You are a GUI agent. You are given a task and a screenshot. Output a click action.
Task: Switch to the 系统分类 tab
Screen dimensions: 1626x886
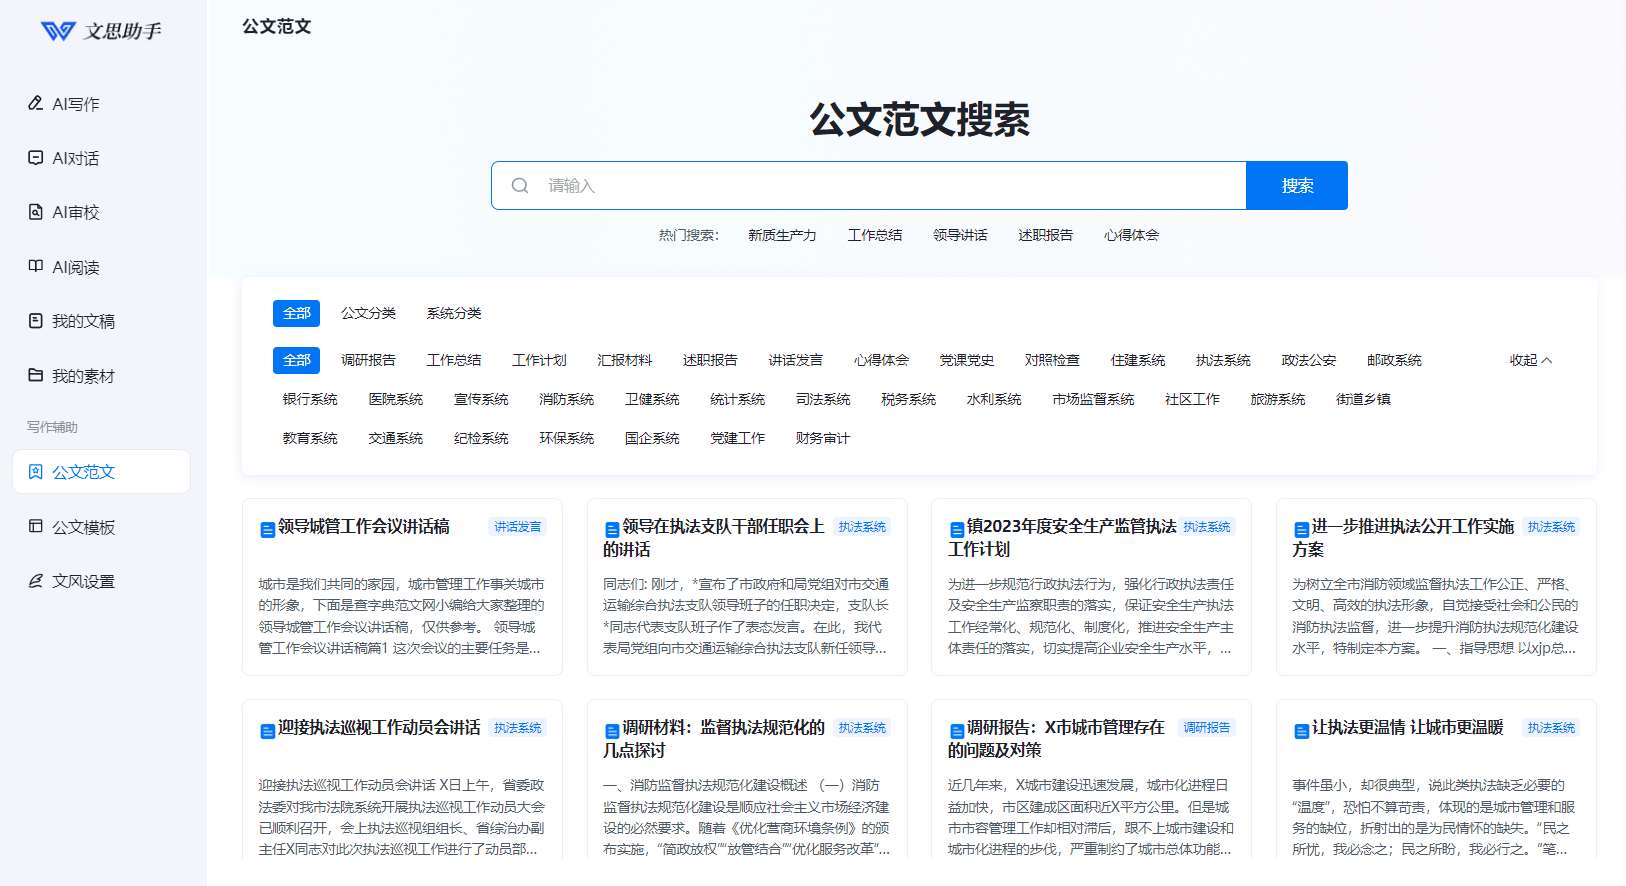click(x=454, y=313)
